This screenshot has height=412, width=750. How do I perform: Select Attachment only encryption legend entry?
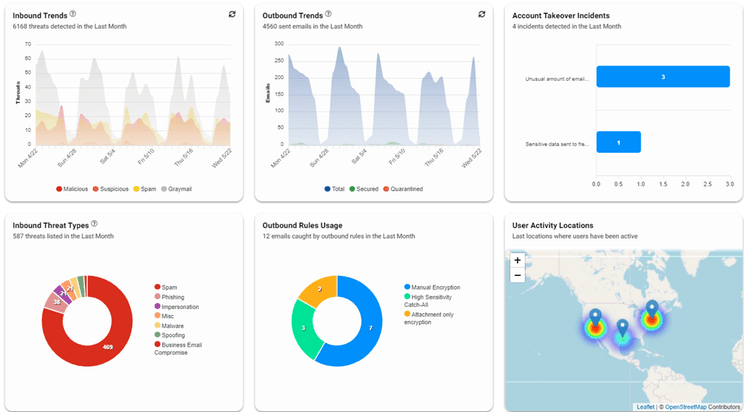429,318
